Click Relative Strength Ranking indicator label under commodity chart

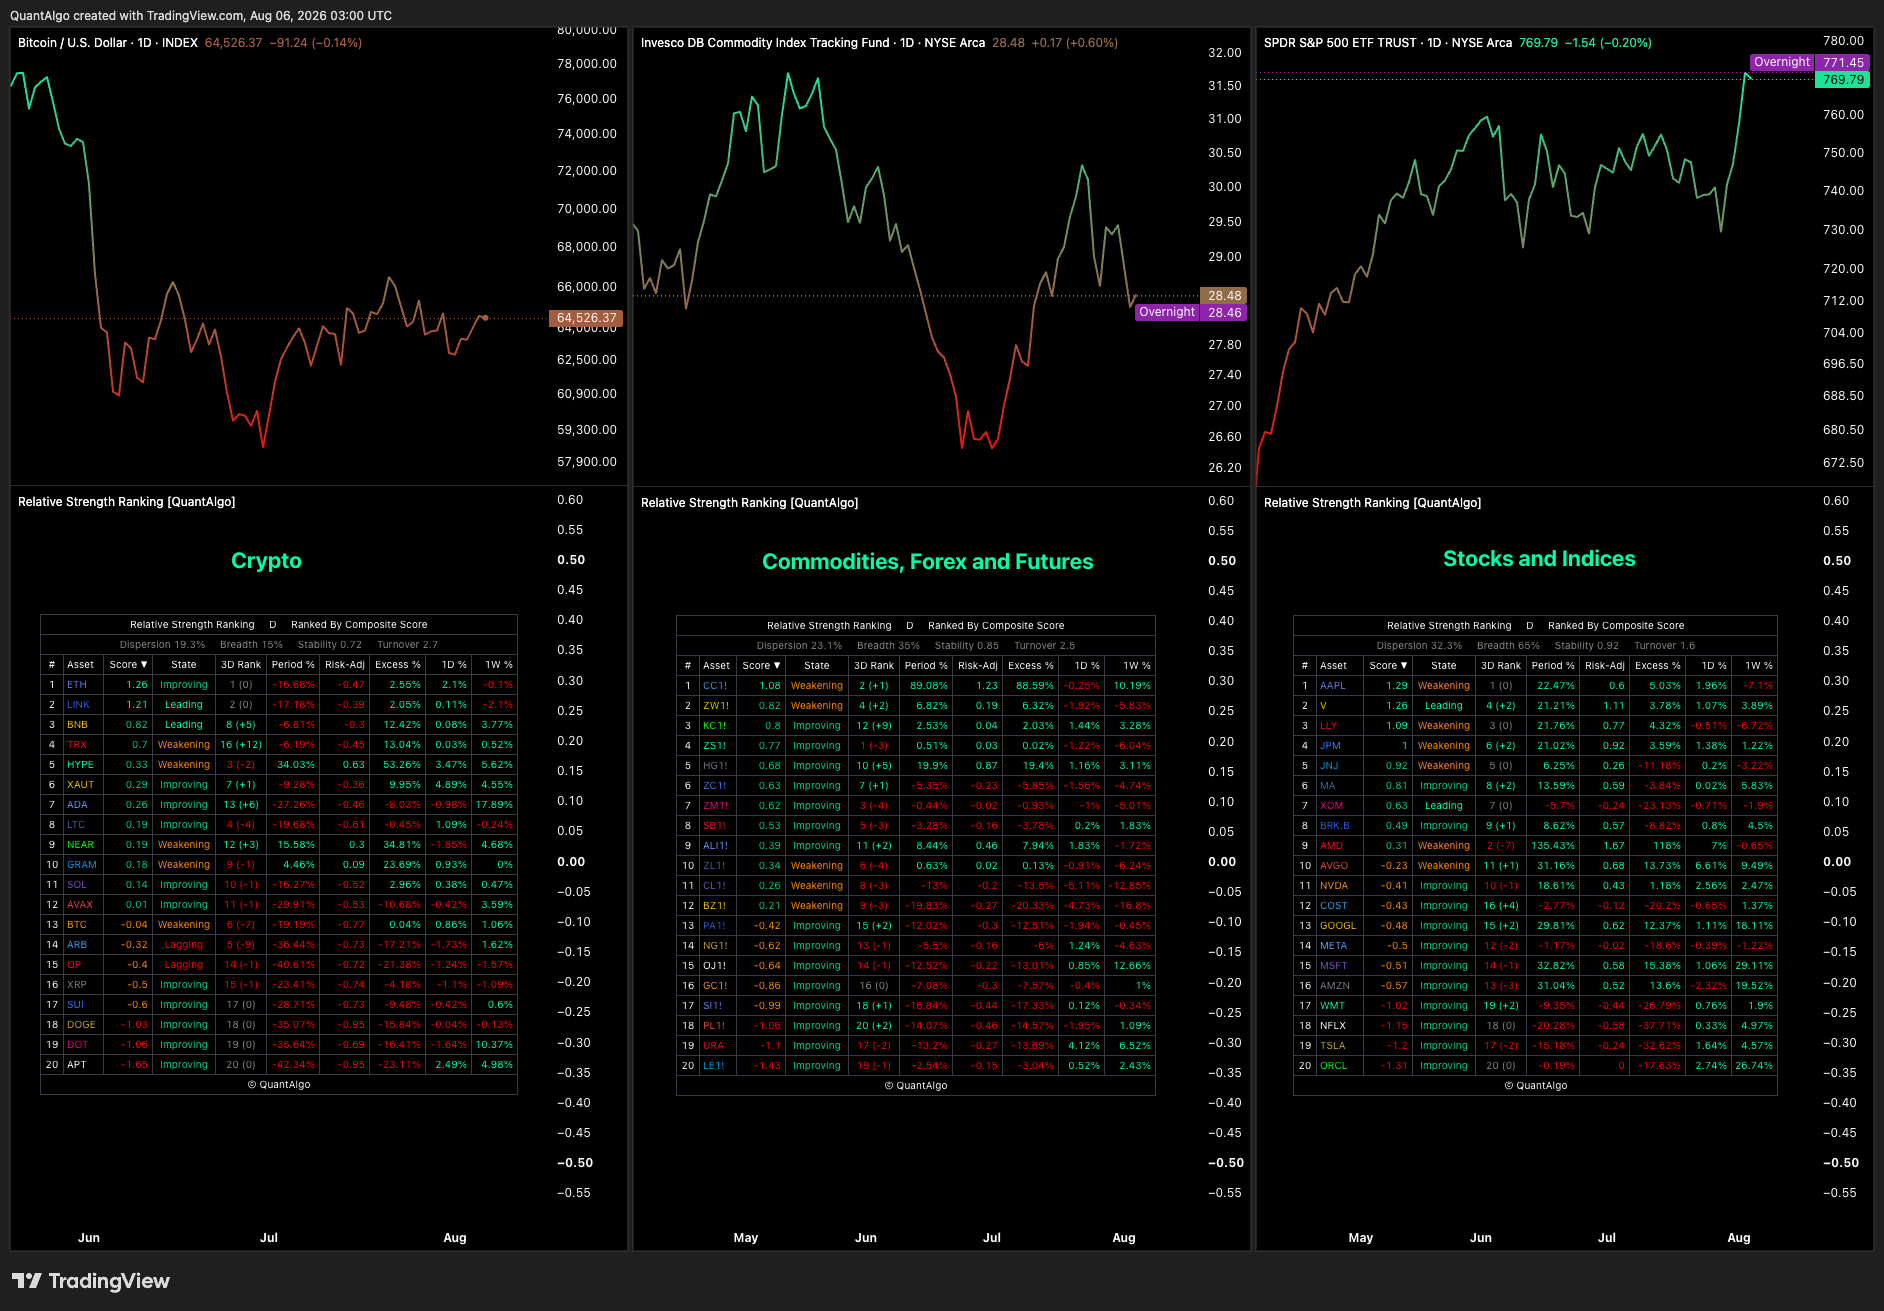[750, 503]
